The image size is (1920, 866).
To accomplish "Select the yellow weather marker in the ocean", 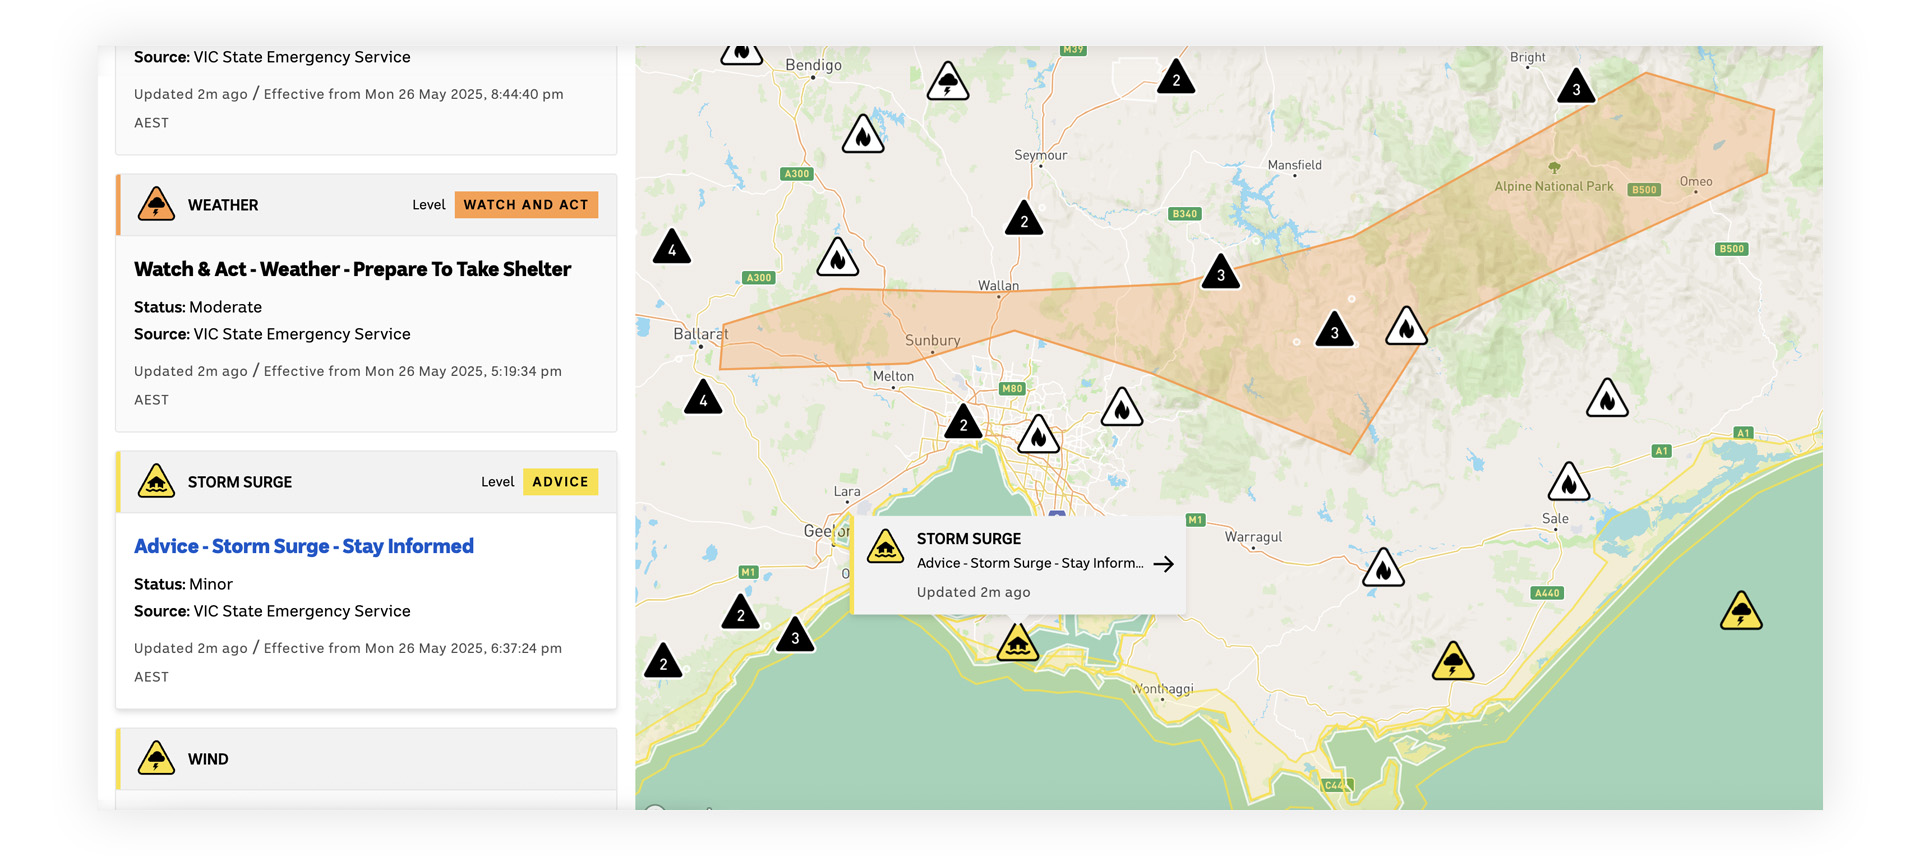I will coord(1741,612).
